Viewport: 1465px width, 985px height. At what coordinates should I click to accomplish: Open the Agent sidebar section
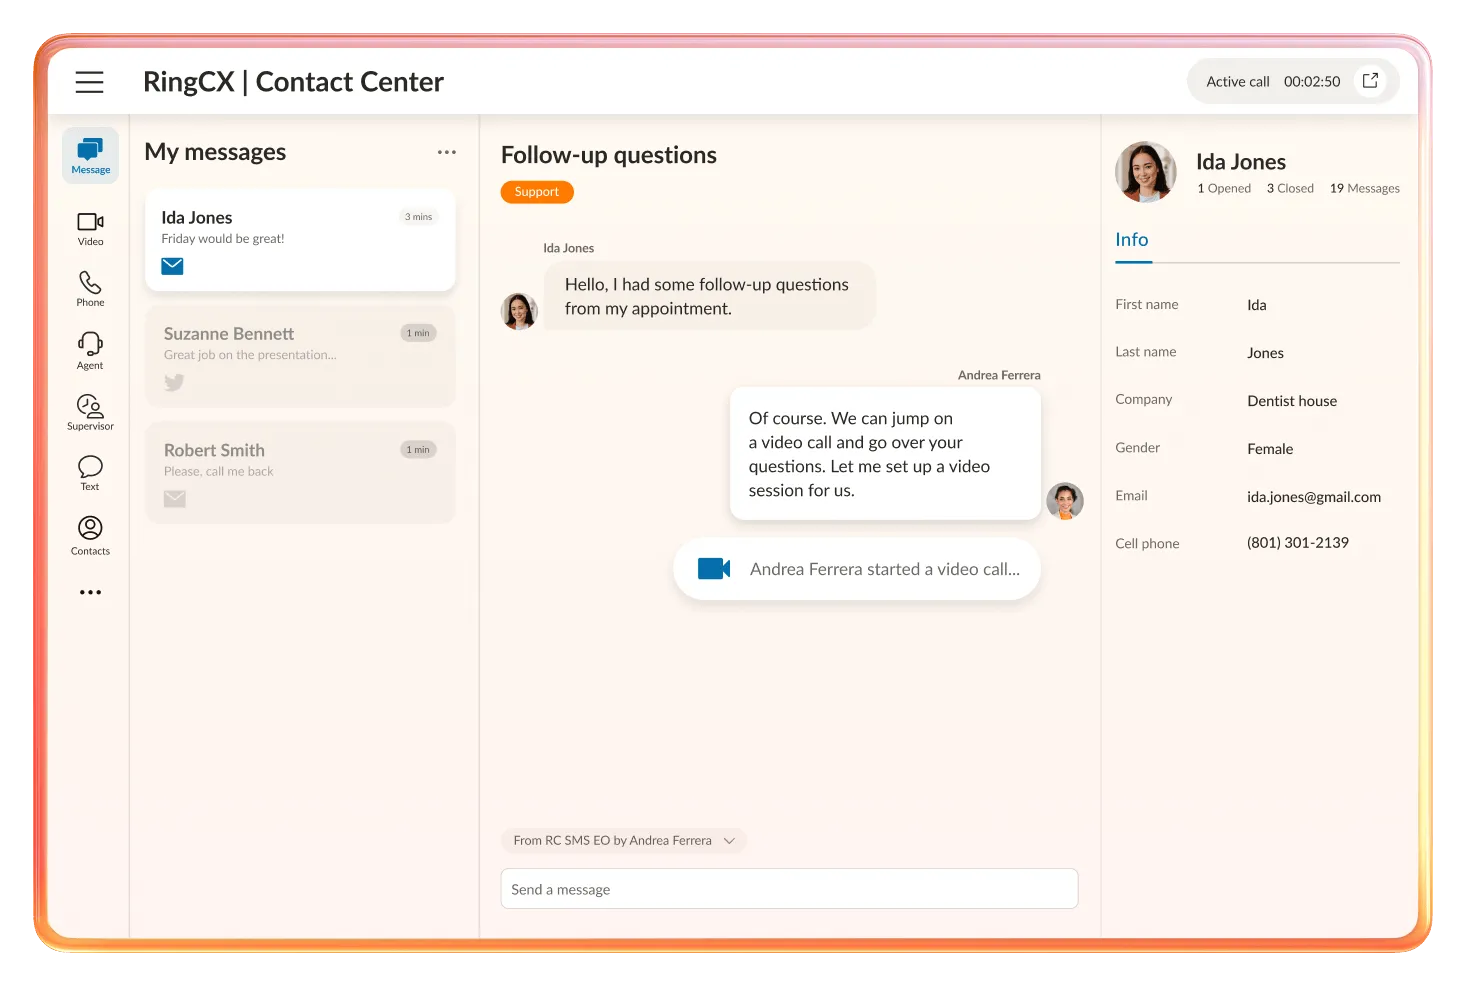[90, 351]
